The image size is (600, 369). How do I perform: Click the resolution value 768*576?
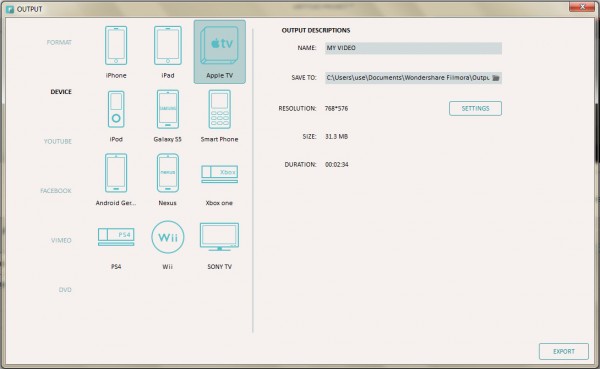pos(336,108)
